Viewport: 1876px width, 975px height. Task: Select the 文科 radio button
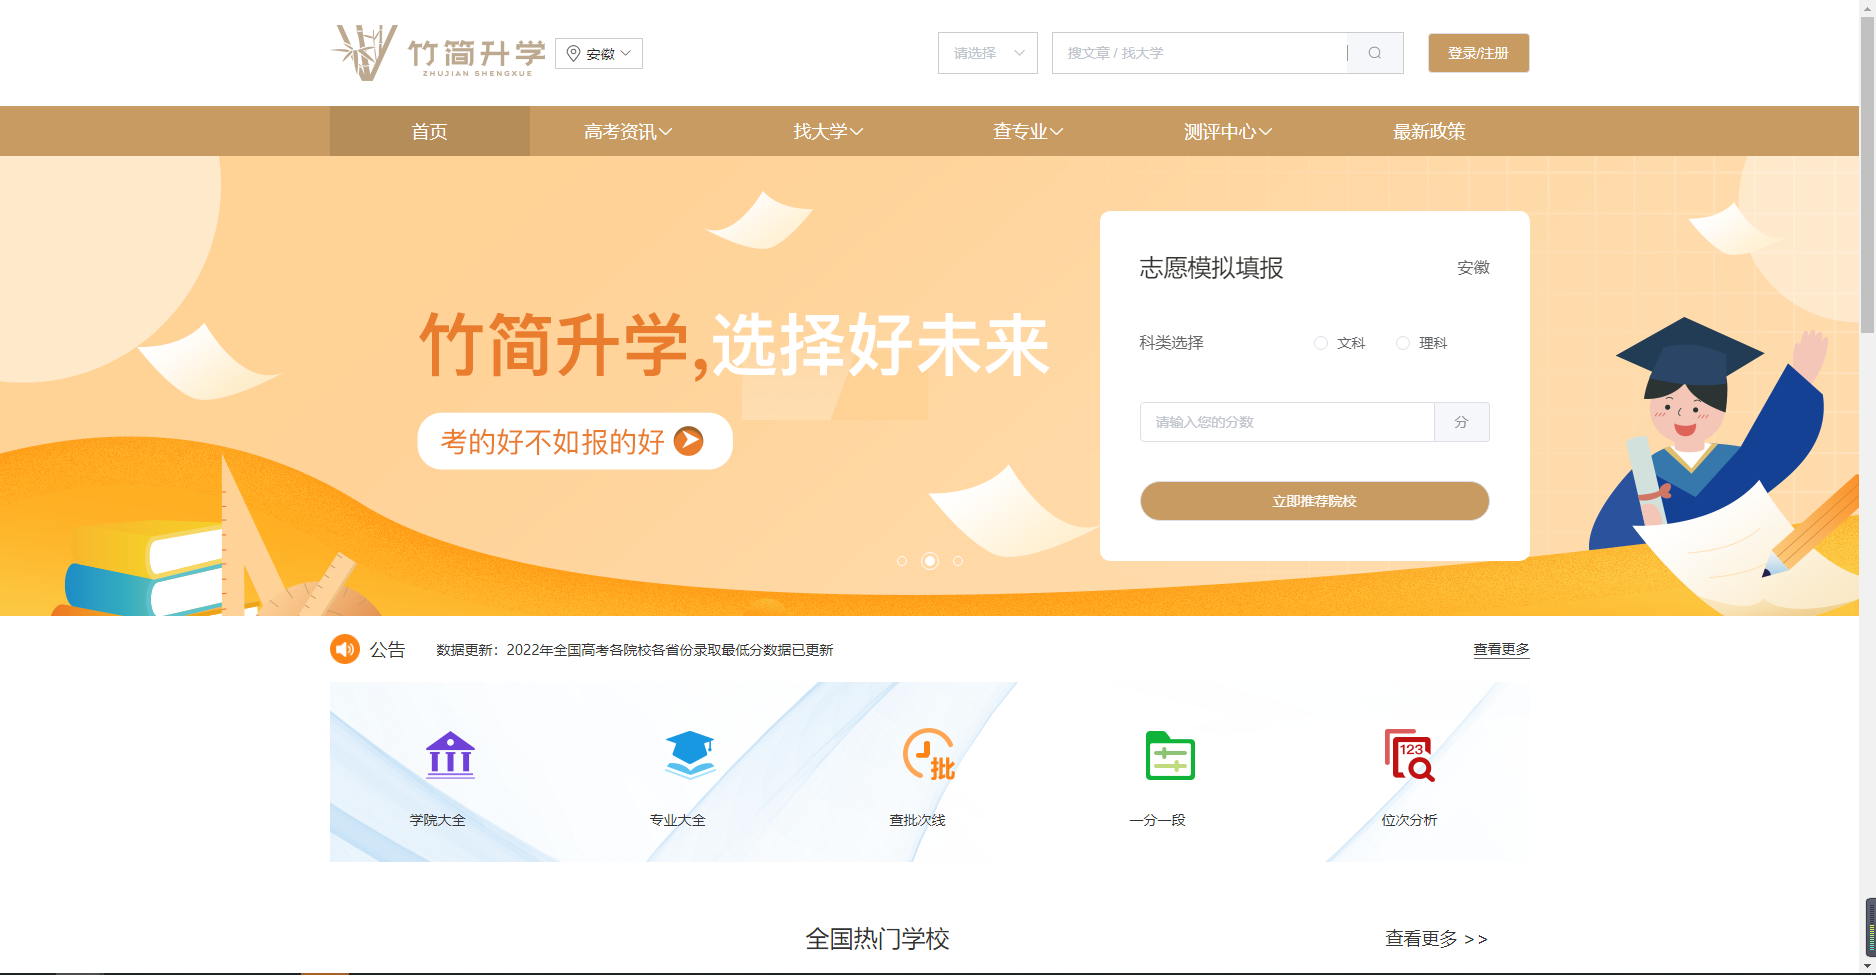pos(1320,342)
